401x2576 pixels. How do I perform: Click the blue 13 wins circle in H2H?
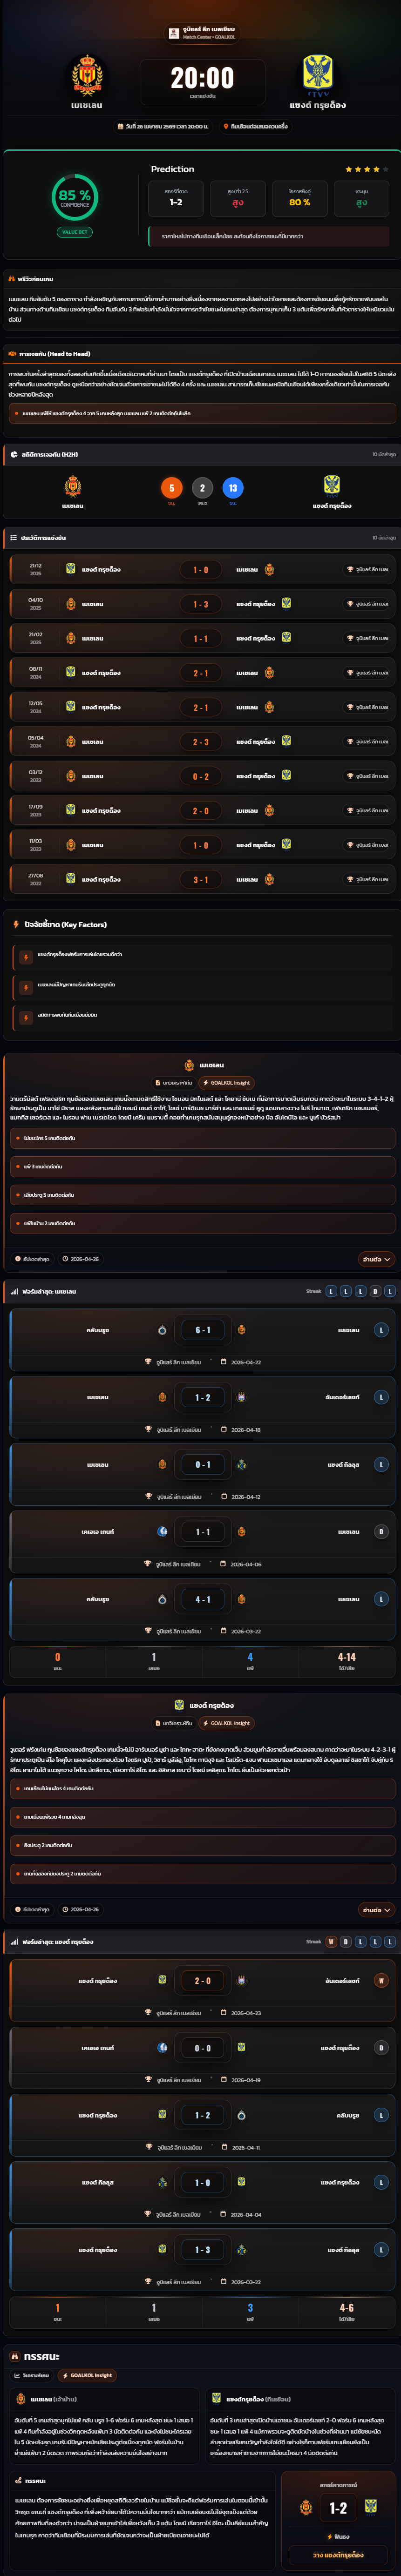click(x=233, y=488)
